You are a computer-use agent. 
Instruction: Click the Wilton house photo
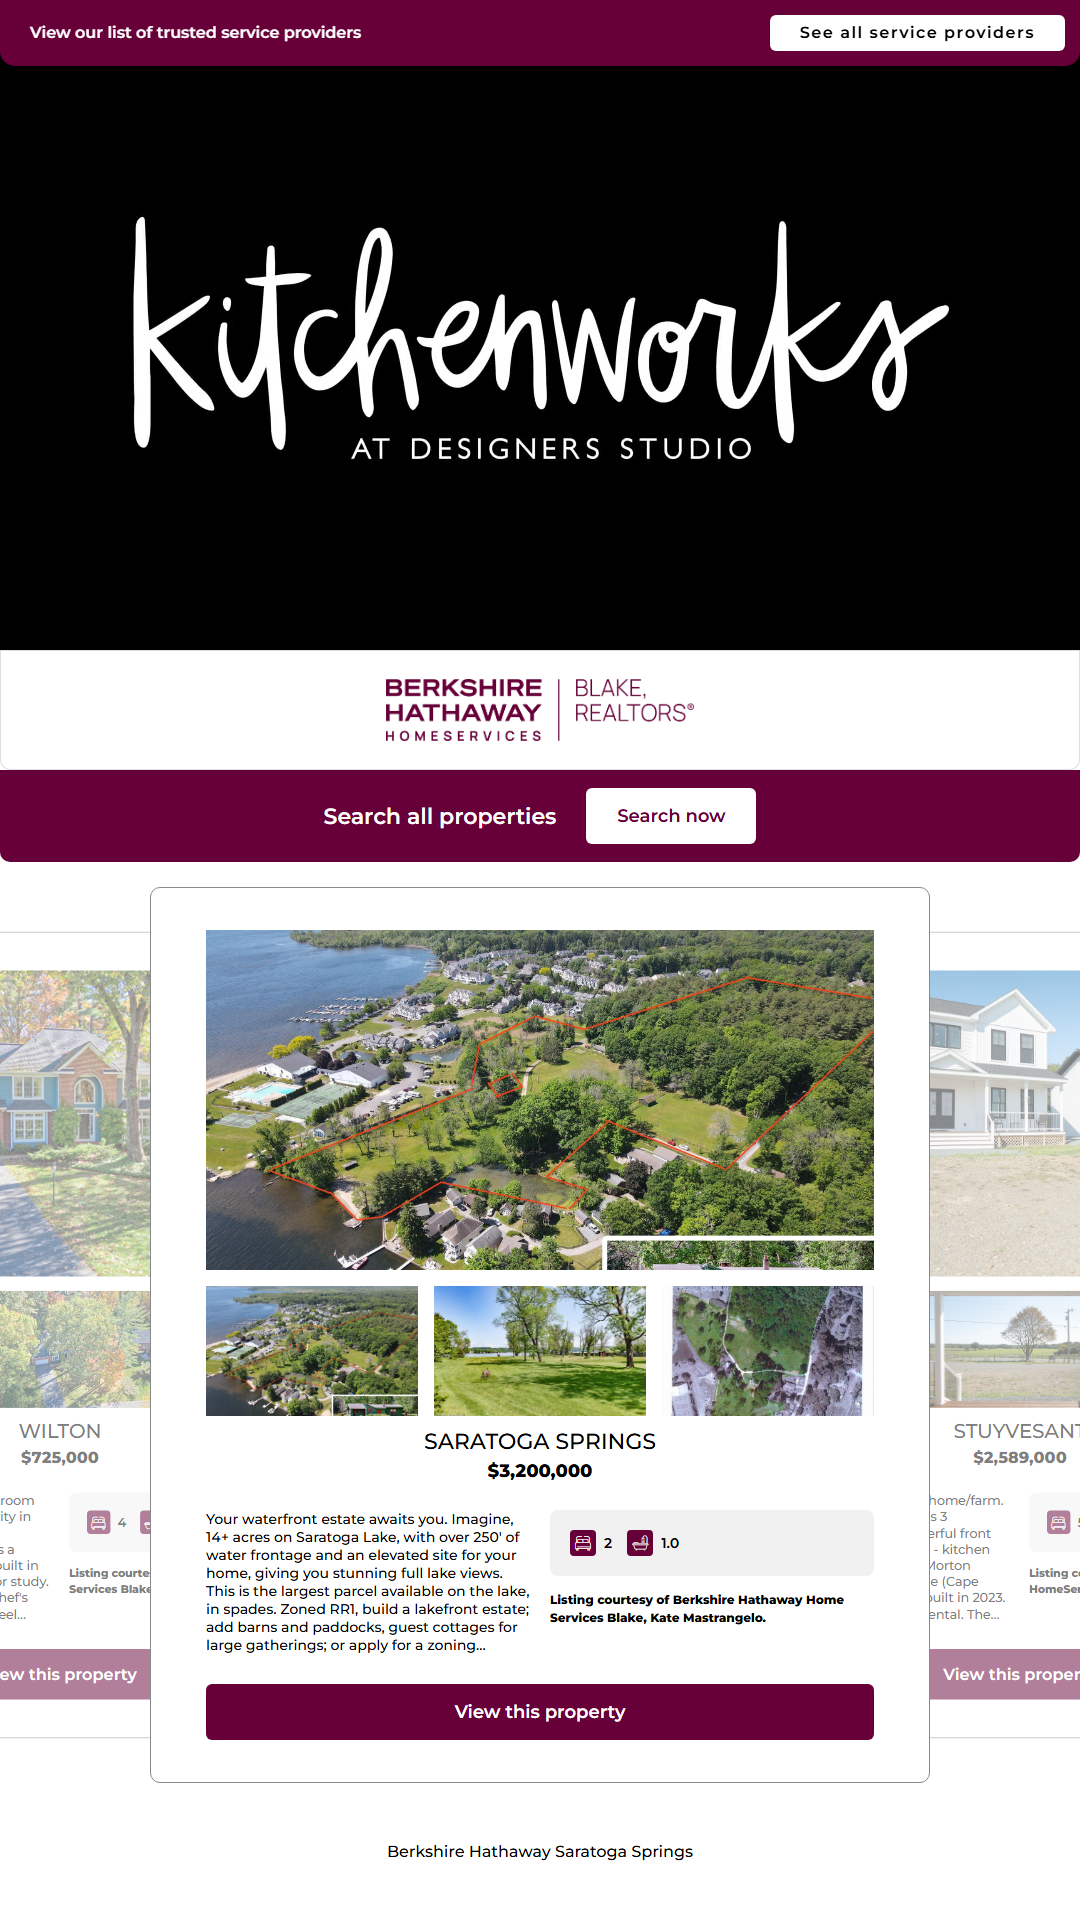[x=75, y=1123]
